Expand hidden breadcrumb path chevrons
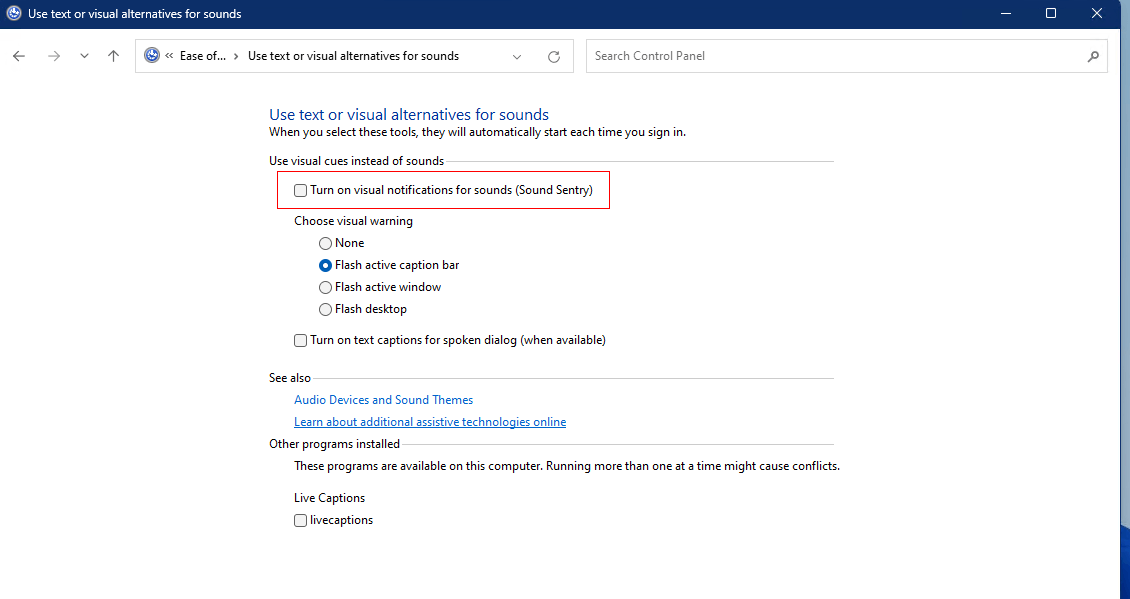 click(169, 56)
